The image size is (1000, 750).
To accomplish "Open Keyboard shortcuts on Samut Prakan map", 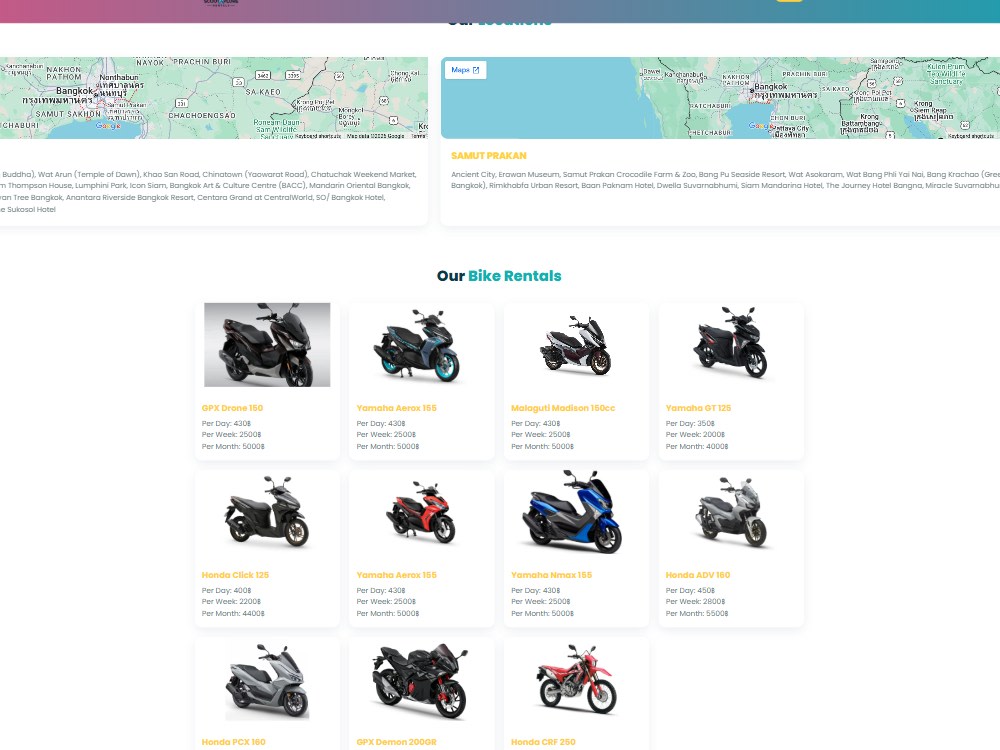I will click(971, 136).
